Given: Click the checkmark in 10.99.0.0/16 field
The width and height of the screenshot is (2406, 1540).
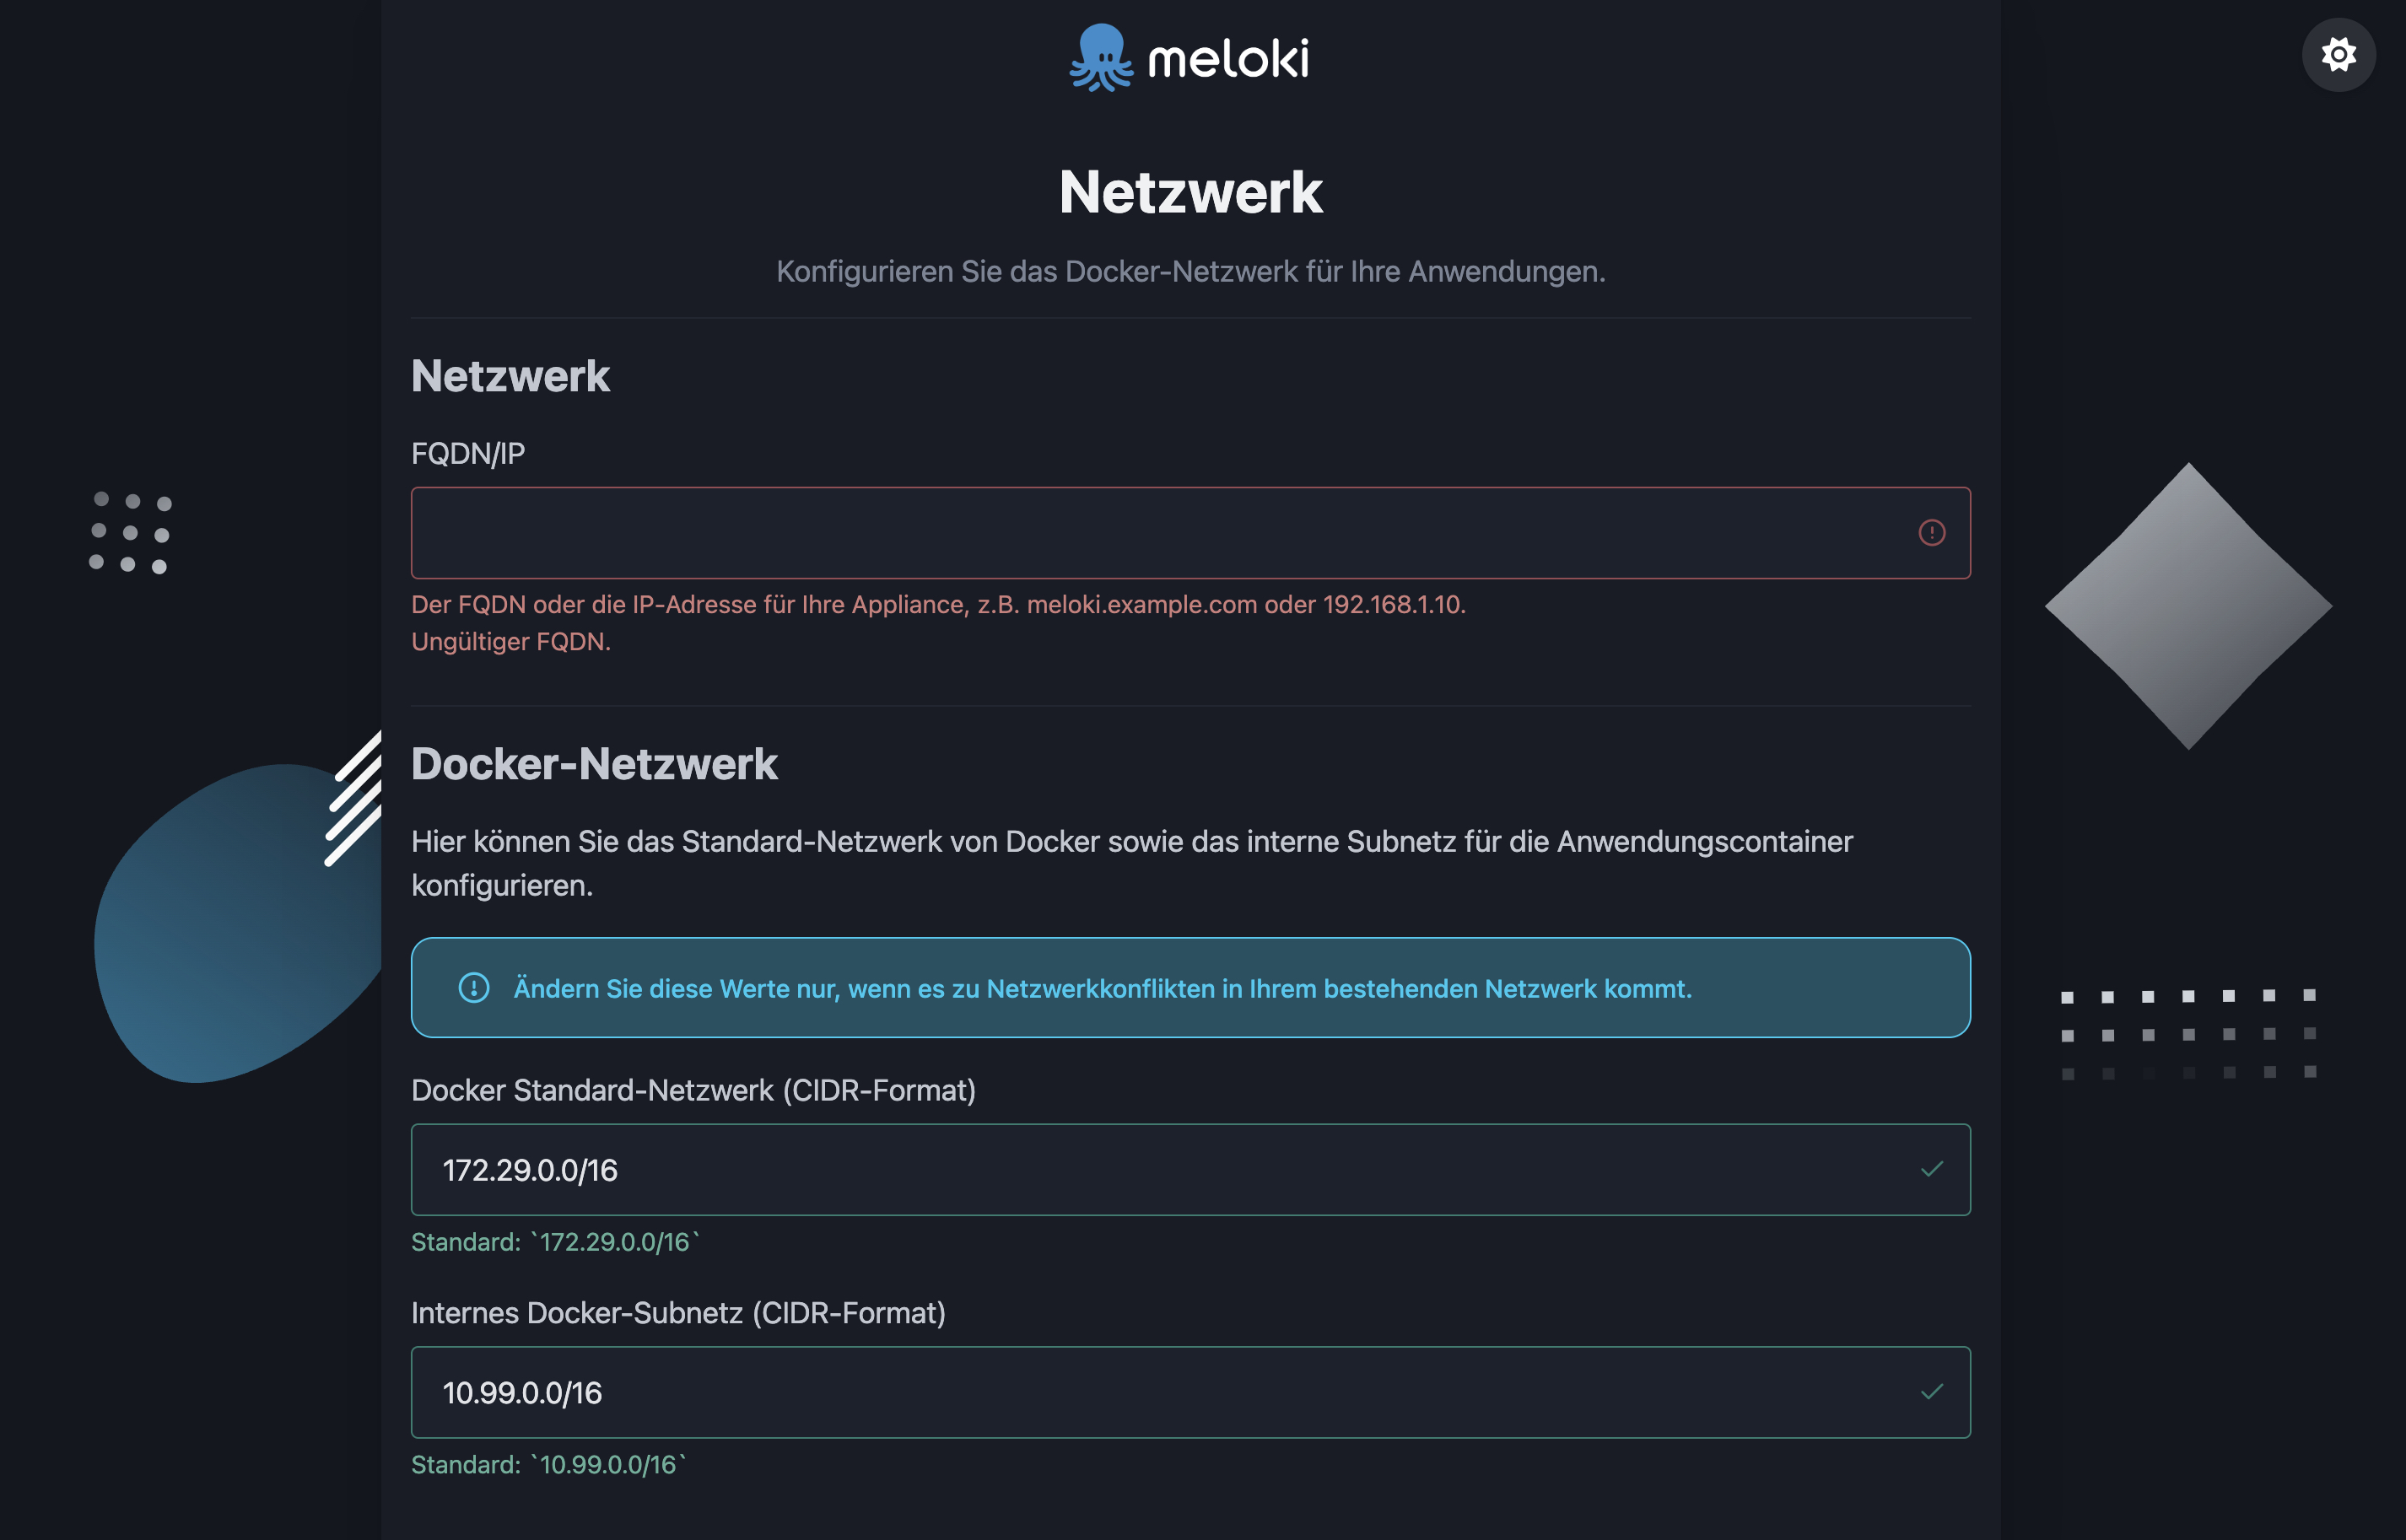Looking at the screenshot, I should pos(1931,1392).
